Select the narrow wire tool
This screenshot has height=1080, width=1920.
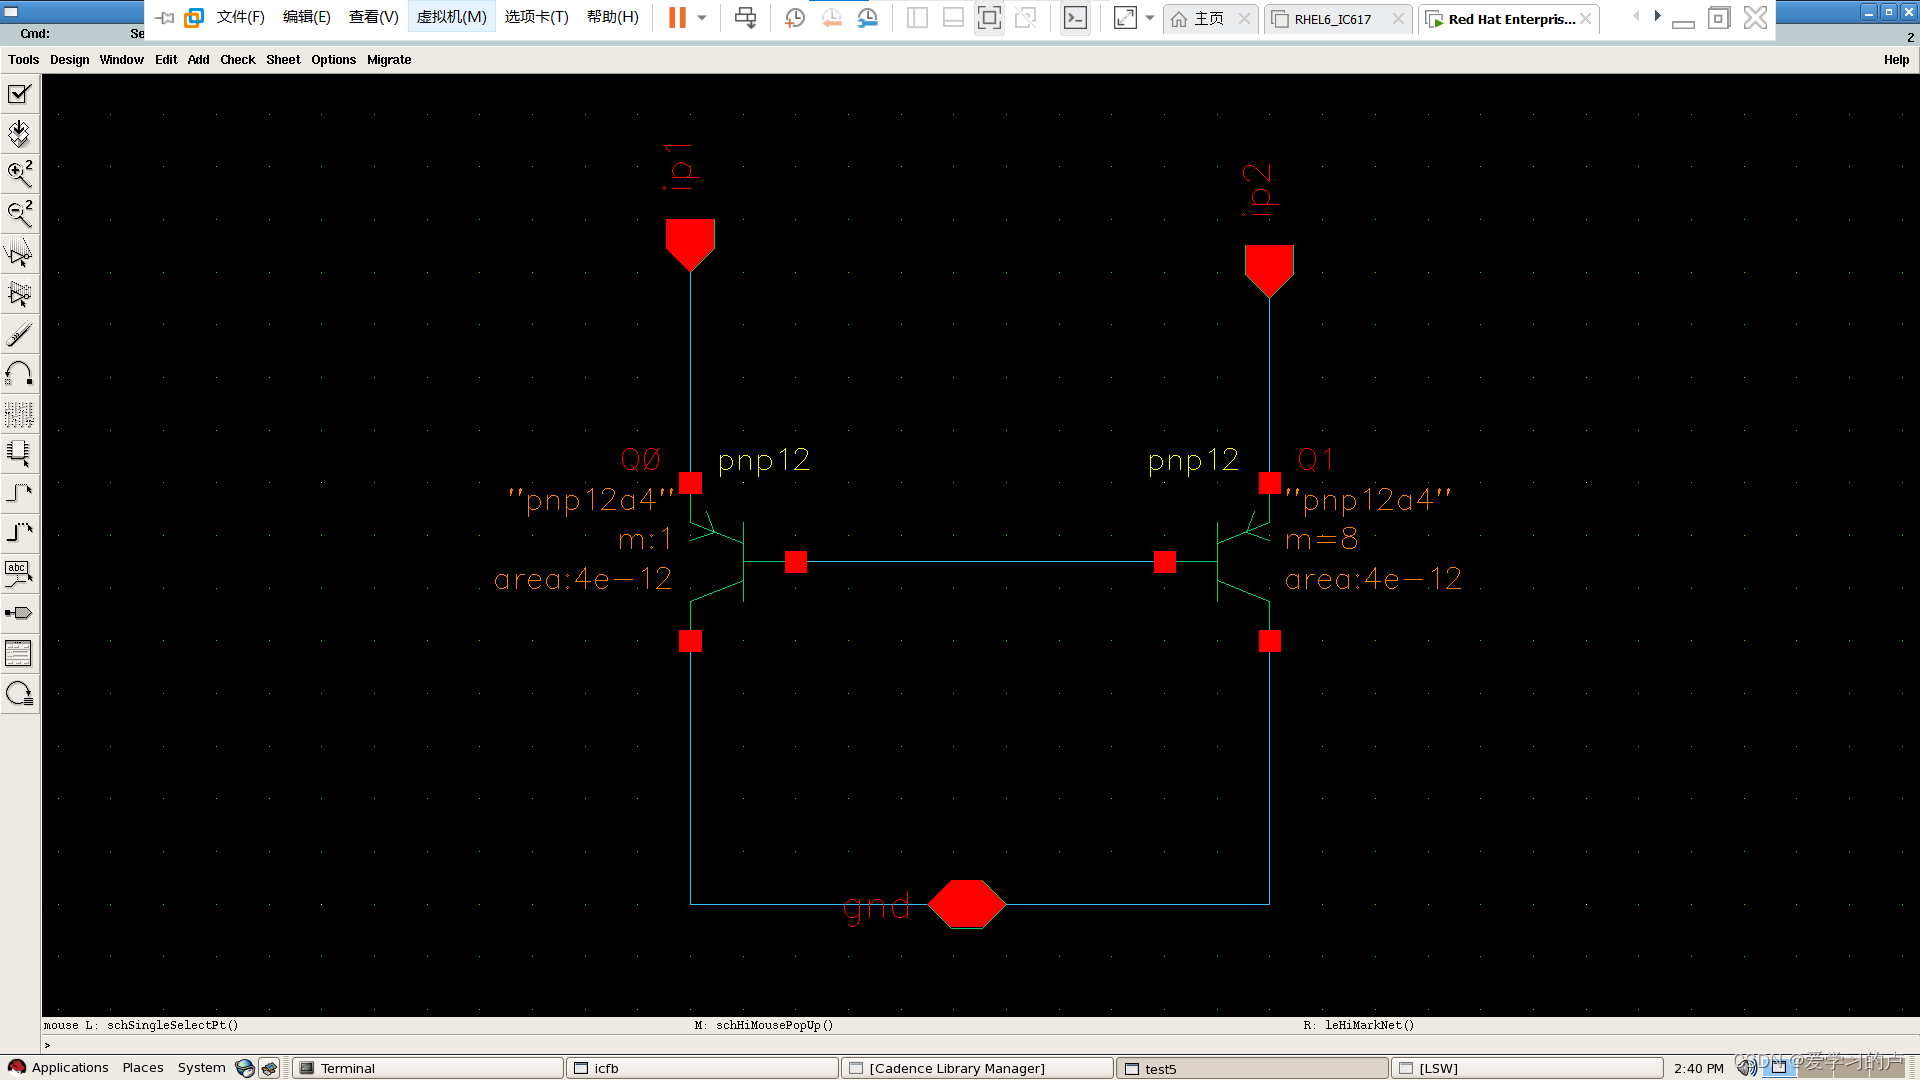pos(19,493)
